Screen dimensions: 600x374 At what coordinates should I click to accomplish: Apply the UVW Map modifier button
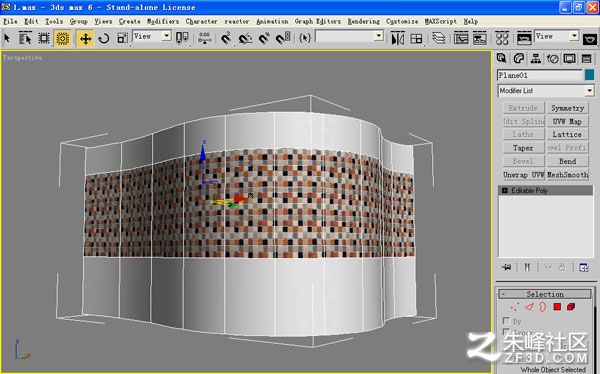(x=567, y=121)
